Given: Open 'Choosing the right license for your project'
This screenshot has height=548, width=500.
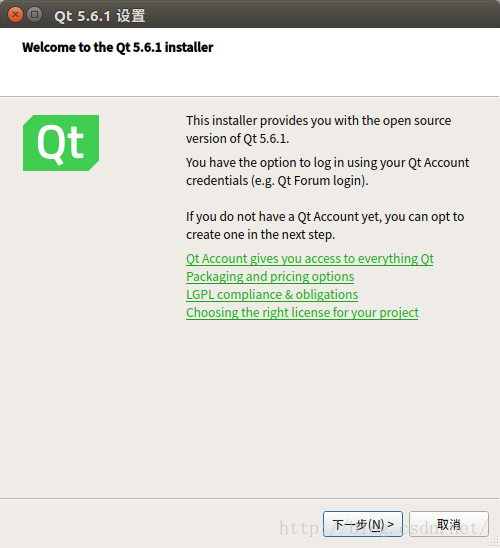Looking at the screenshot, I should tap(302, 312).
